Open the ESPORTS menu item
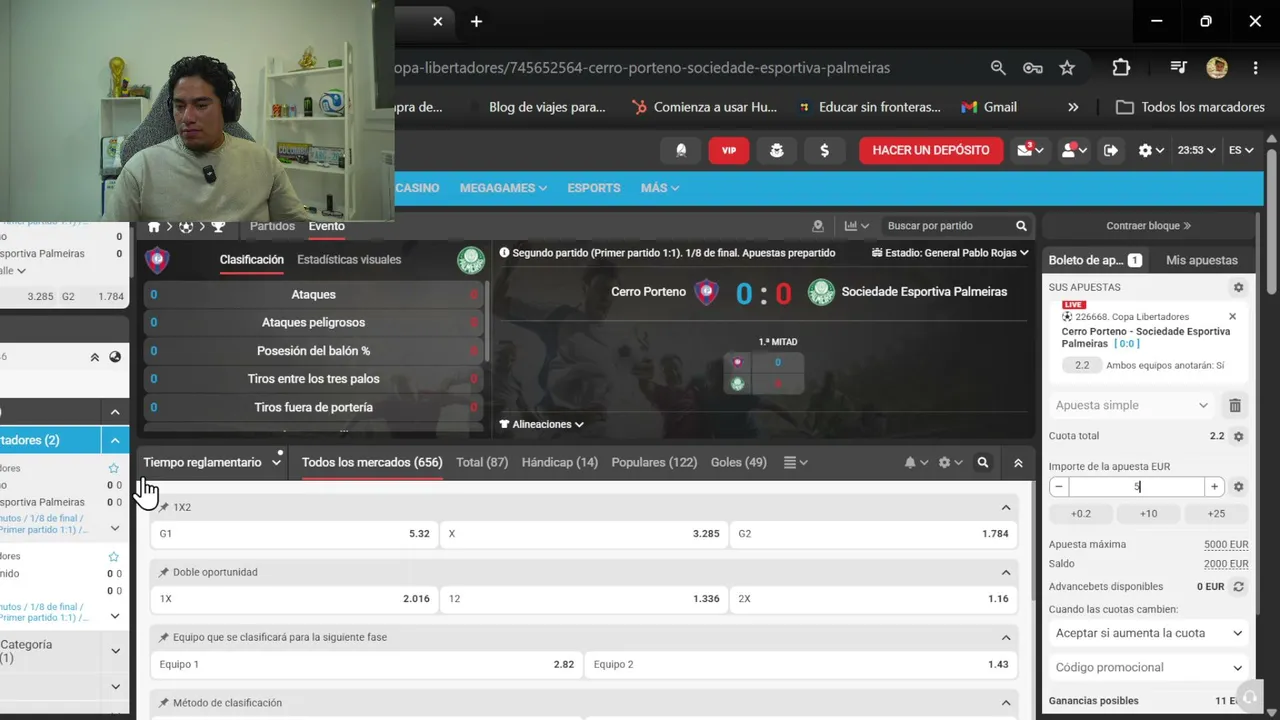Image resolution: width=1280 pixels, height=720 pixels. [594, 188]
